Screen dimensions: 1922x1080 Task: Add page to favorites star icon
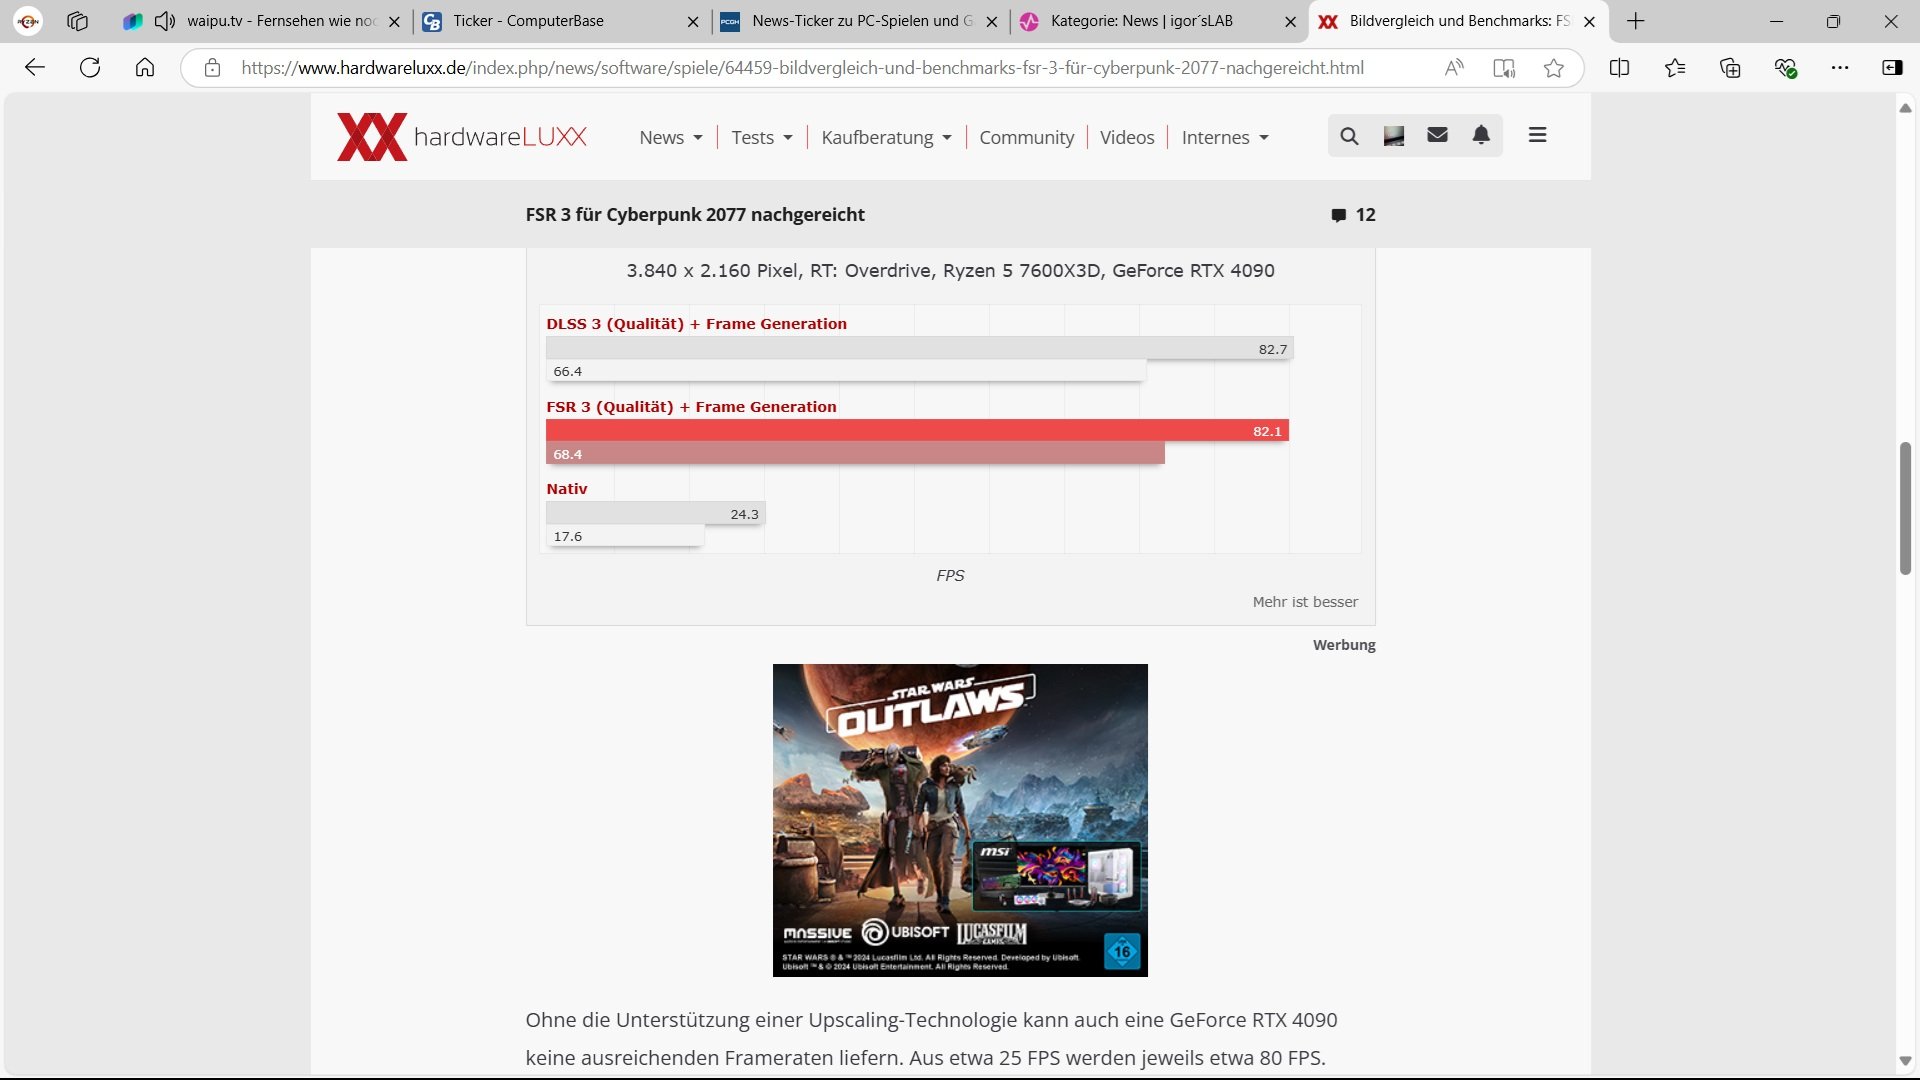[1554, 68]
